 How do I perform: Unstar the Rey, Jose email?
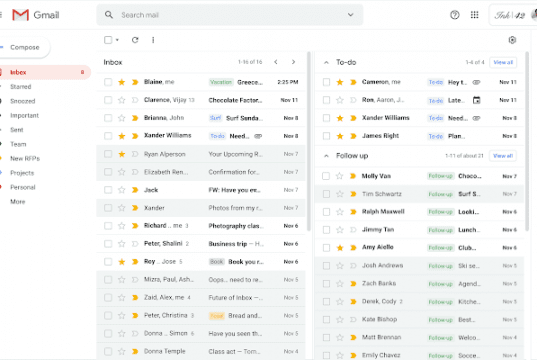coord(121,262)
